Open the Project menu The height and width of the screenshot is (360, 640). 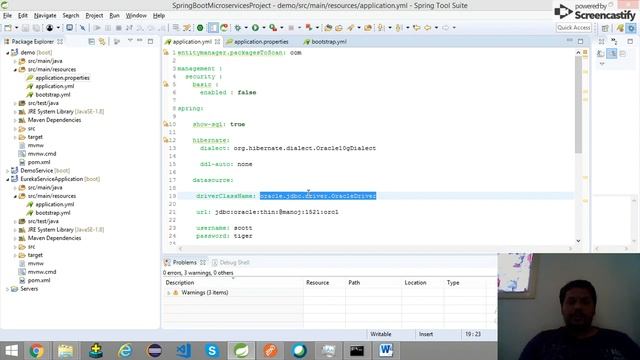pos(94,16)
